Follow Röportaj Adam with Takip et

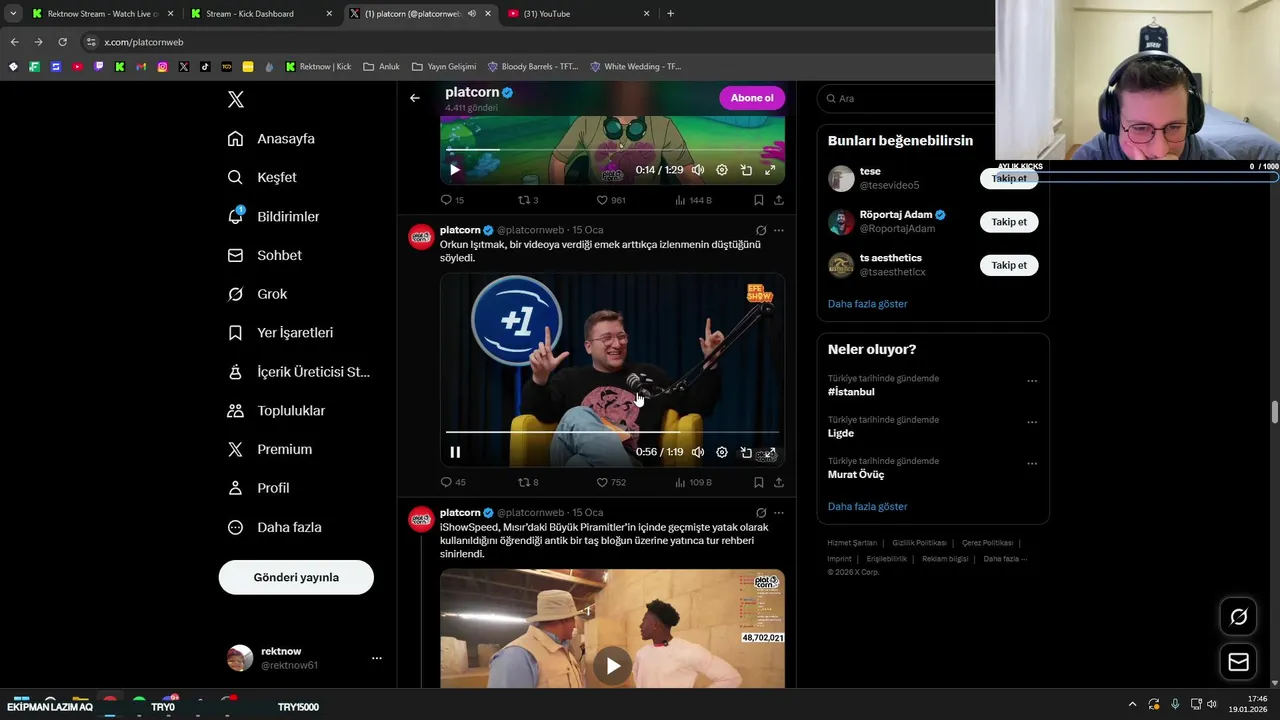click(1009, 222)
